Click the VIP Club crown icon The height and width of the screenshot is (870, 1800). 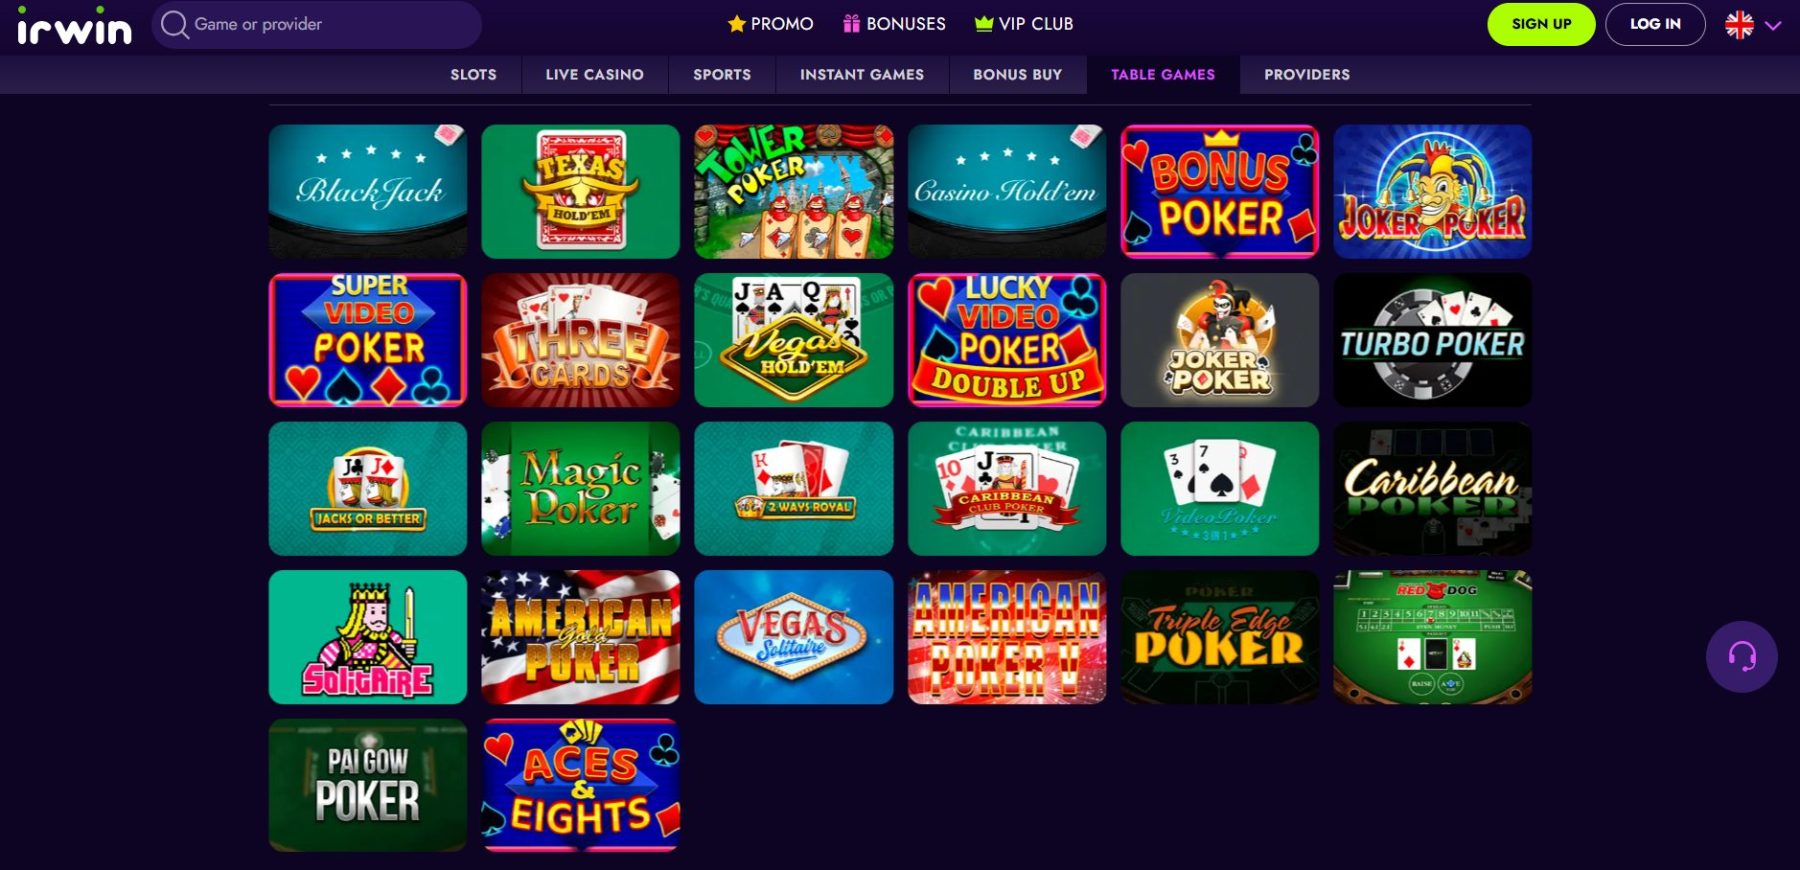pos(984,24)
